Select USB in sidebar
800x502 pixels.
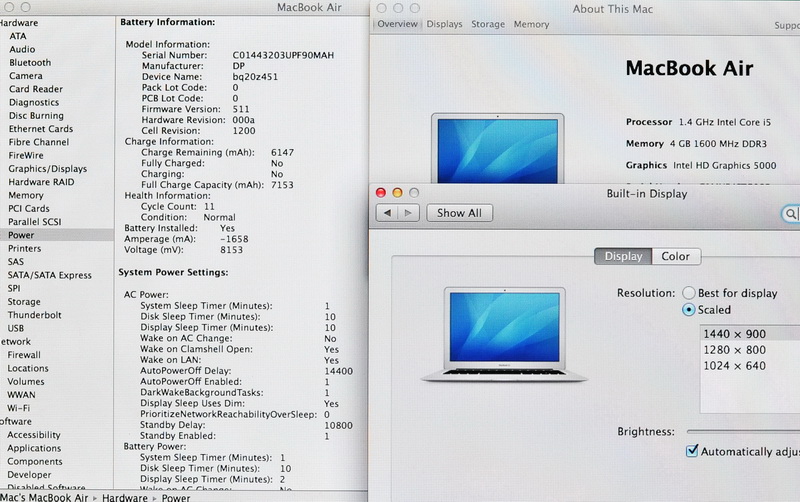tap(15, 328)
